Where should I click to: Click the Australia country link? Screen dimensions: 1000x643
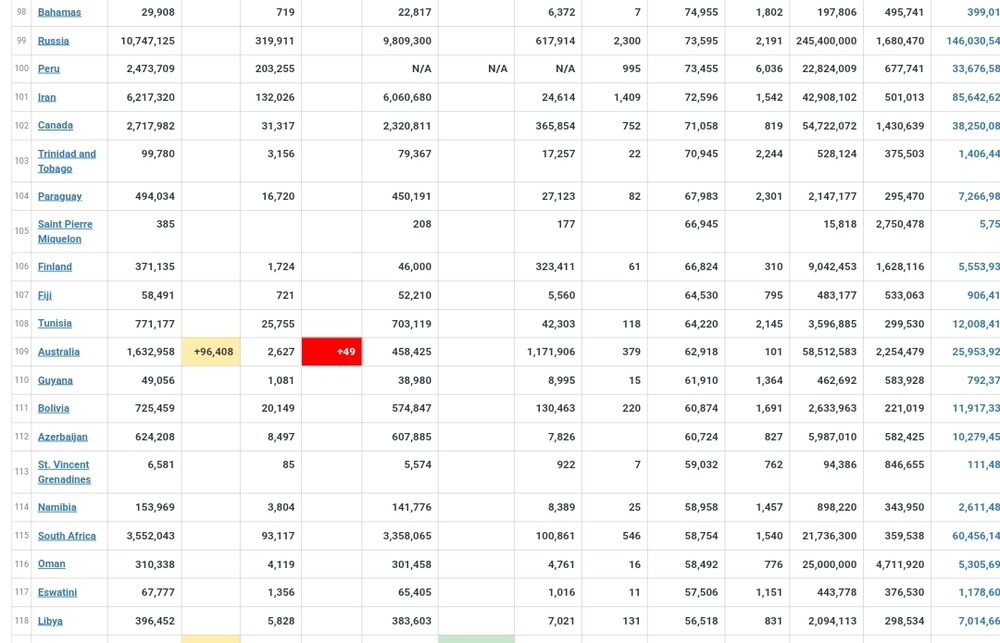pos(58,352)
